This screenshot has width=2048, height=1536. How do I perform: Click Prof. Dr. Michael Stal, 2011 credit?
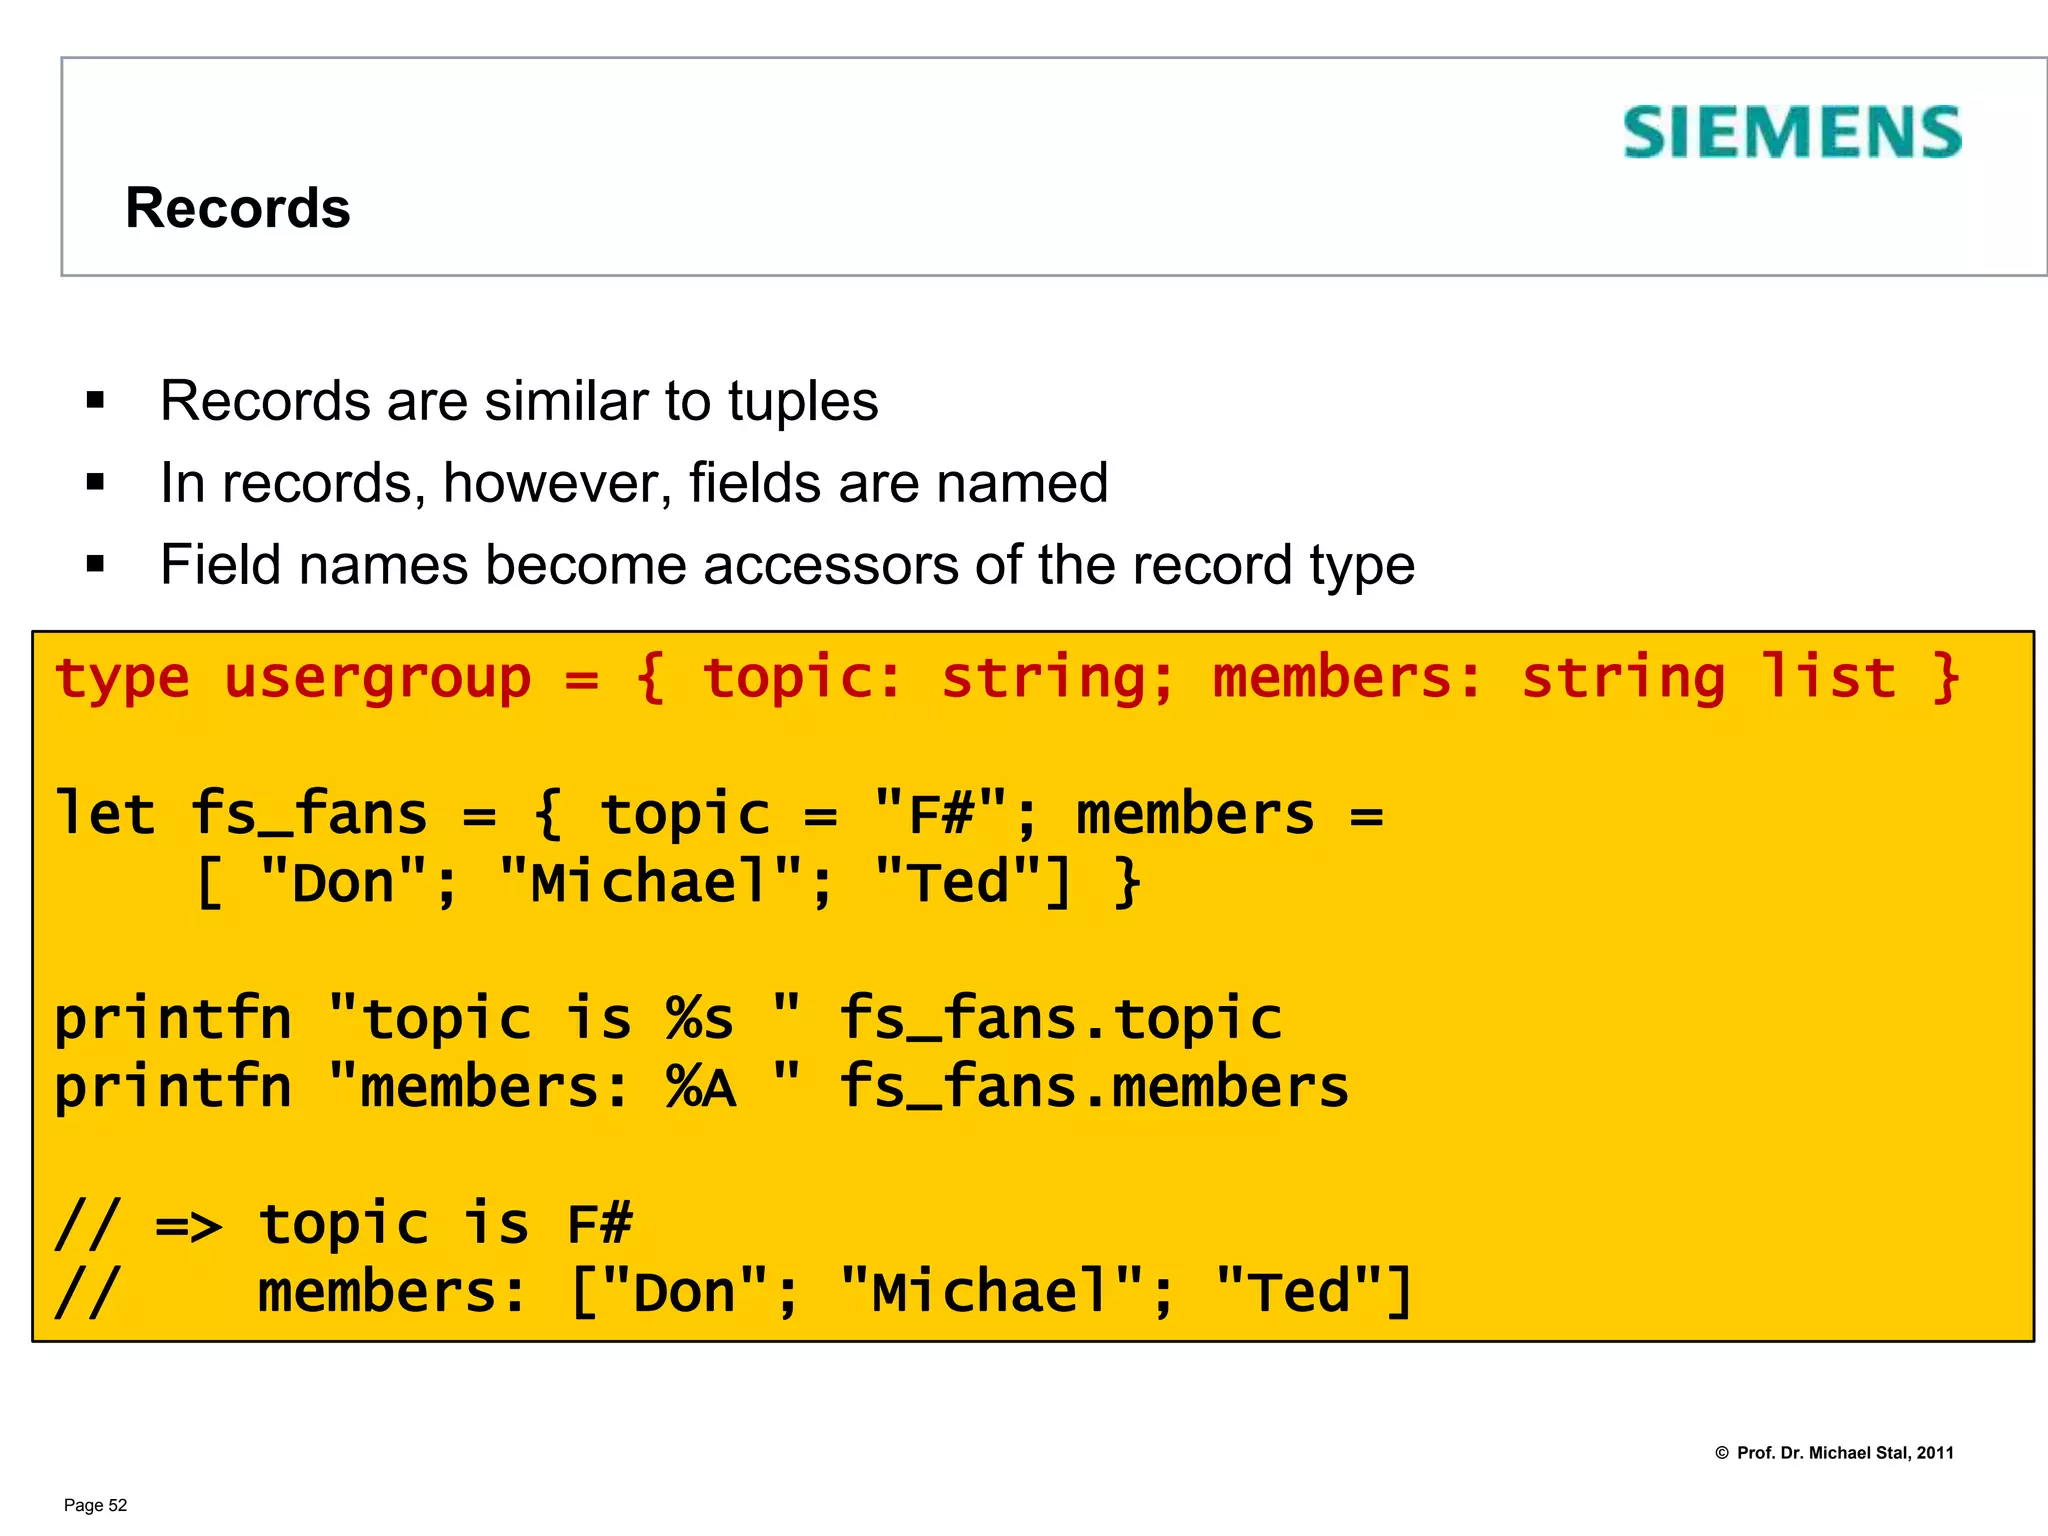click(x=1845, y=1453)
